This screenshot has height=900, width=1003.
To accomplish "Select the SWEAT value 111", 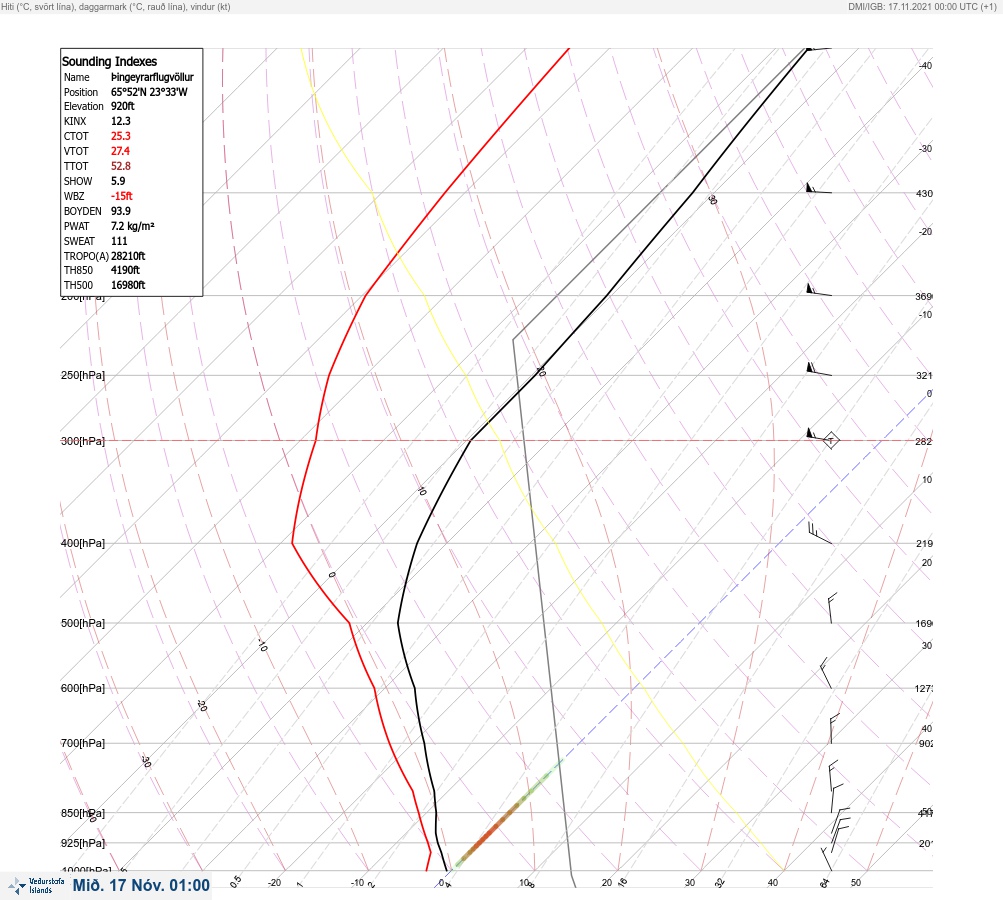I will coord(119,241).
